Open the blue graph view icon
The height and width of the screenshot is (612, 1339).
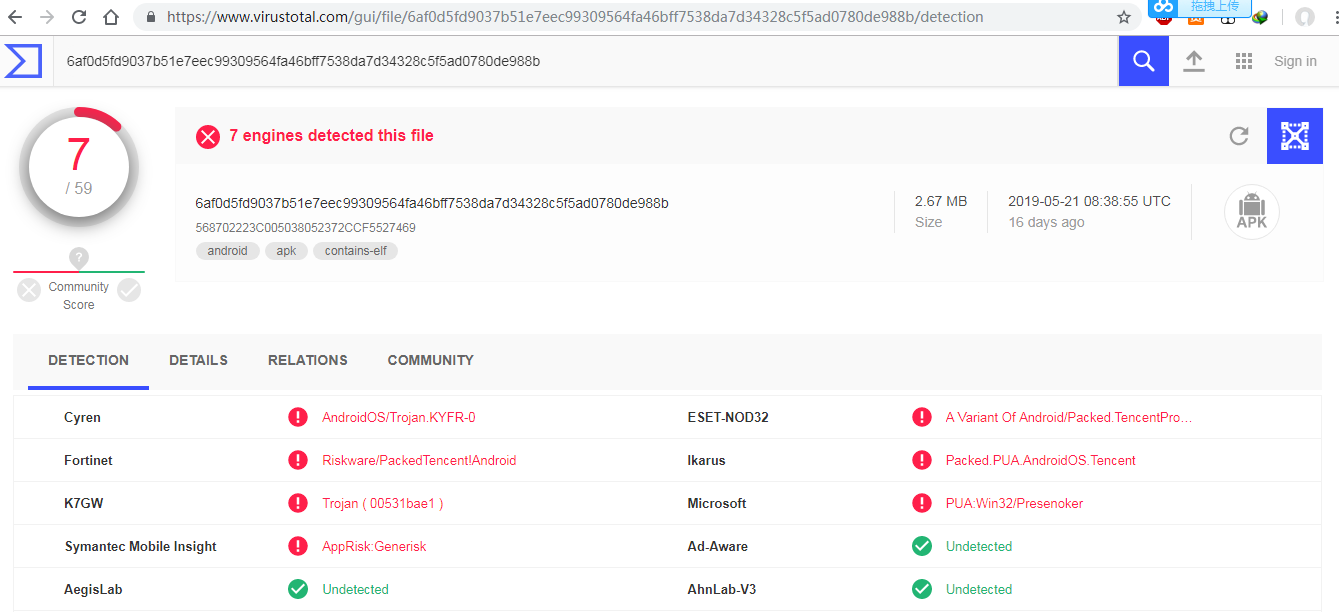click(1295, 136)
